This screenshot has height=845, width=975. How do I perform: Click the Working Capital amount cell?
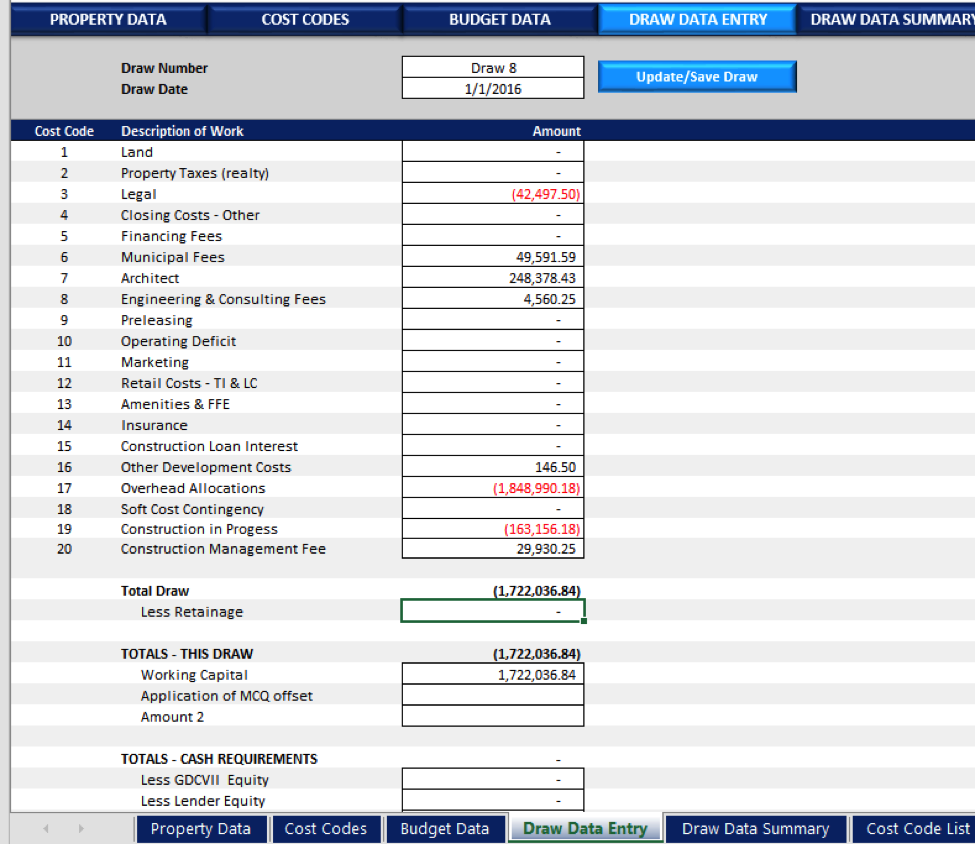point(492,673)
